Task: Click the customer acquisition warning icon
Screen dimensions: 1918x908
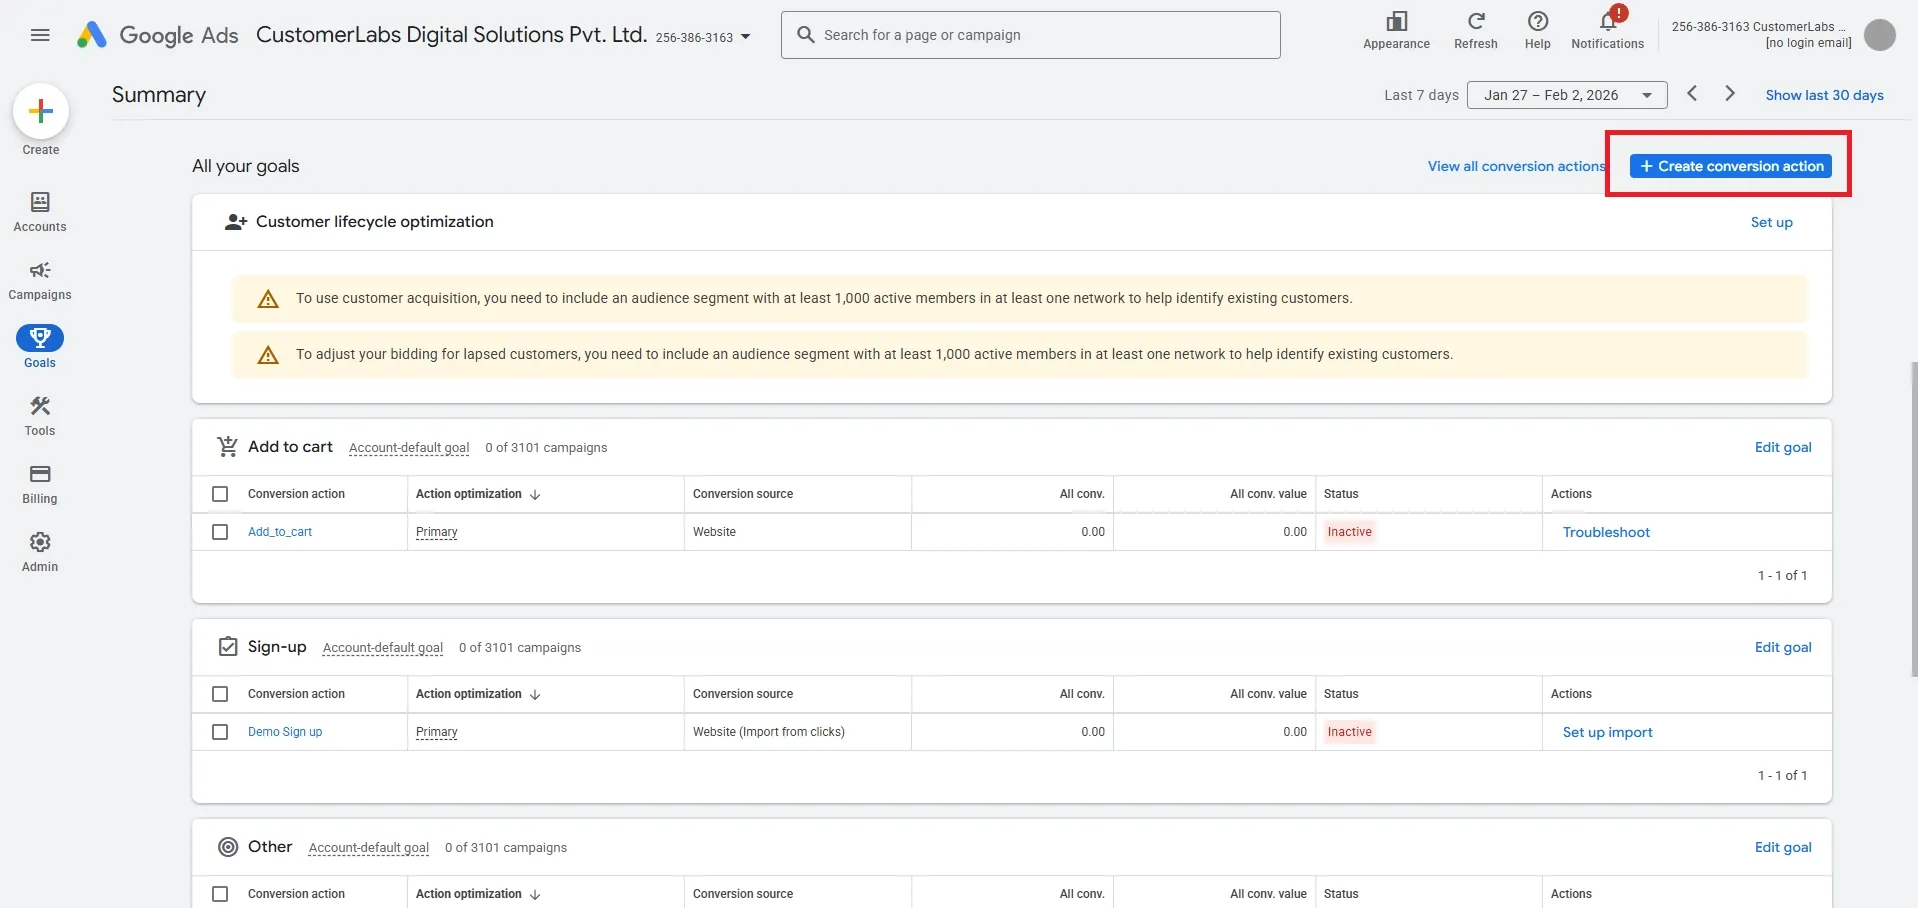Action: [x=268, y=299]
